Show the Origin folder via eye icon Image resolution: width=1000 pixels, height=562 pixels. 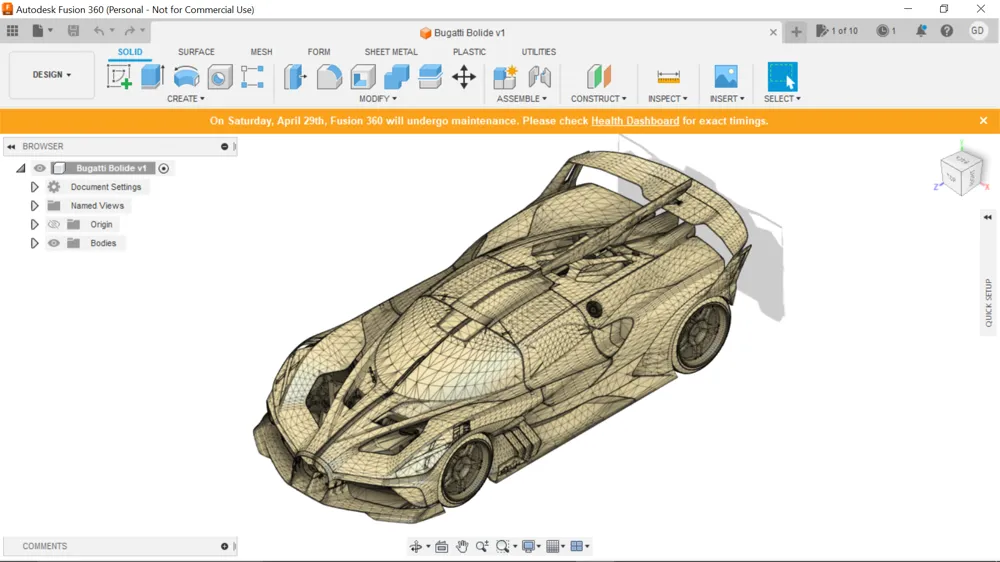54,225
